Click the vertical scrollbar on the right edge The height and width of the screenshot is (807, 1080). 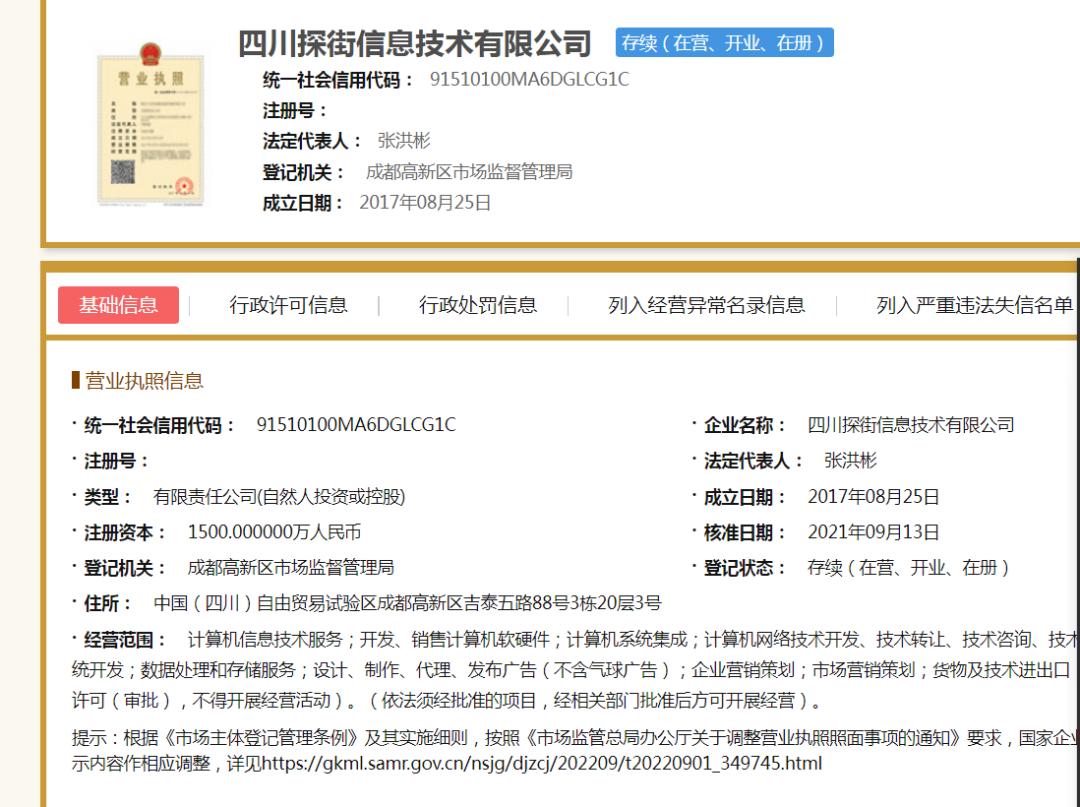click(x=1077, y=500)
